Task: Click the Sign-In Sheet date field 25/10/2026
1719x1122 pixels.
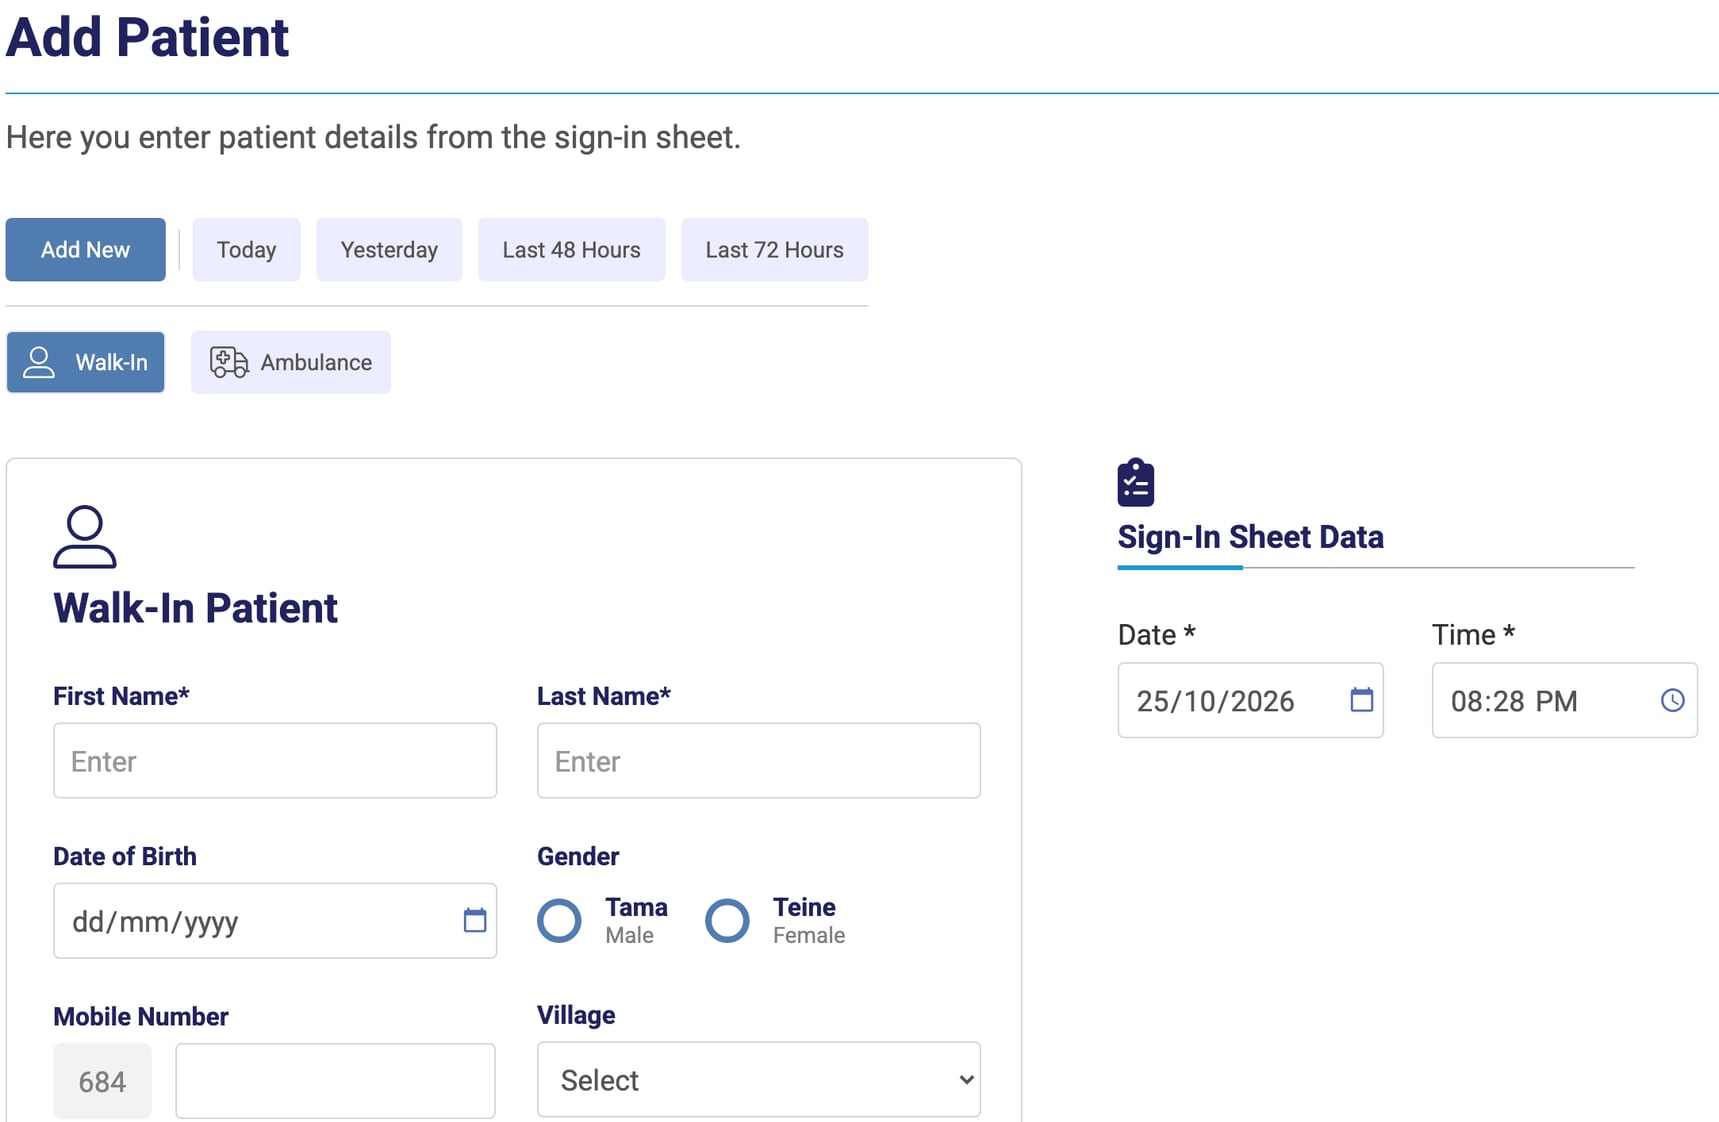Action: [x=1250, y=700]
